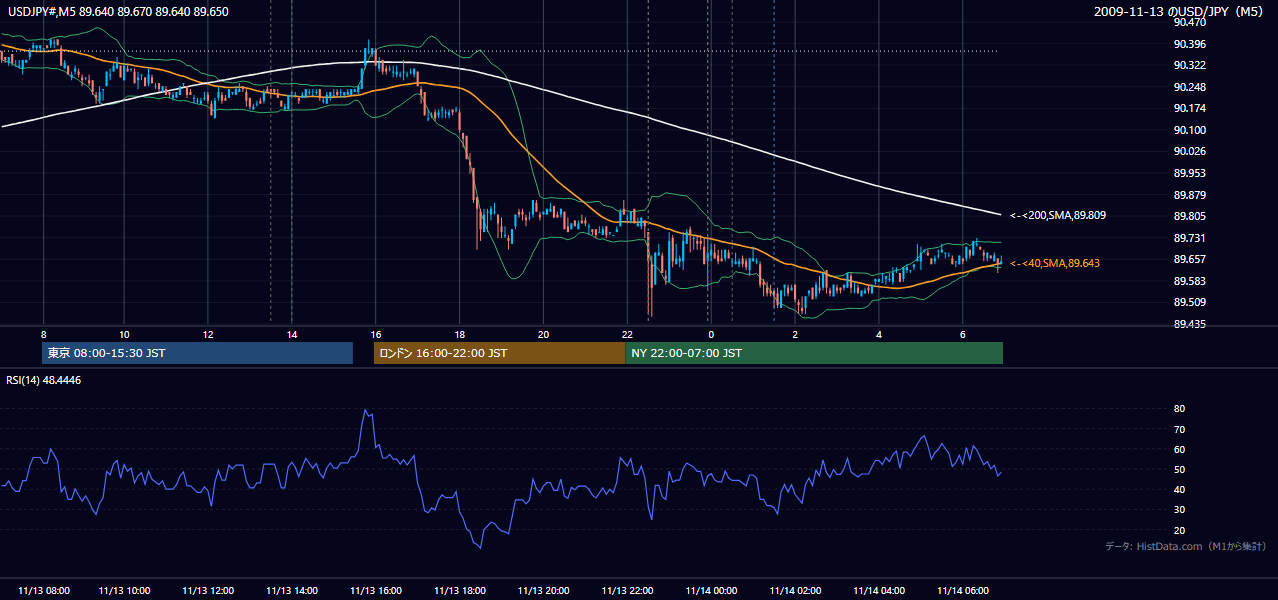1278x600 pixels.
Task: Click bottom time label 11/13 14:00
Action: click(292, 591)
